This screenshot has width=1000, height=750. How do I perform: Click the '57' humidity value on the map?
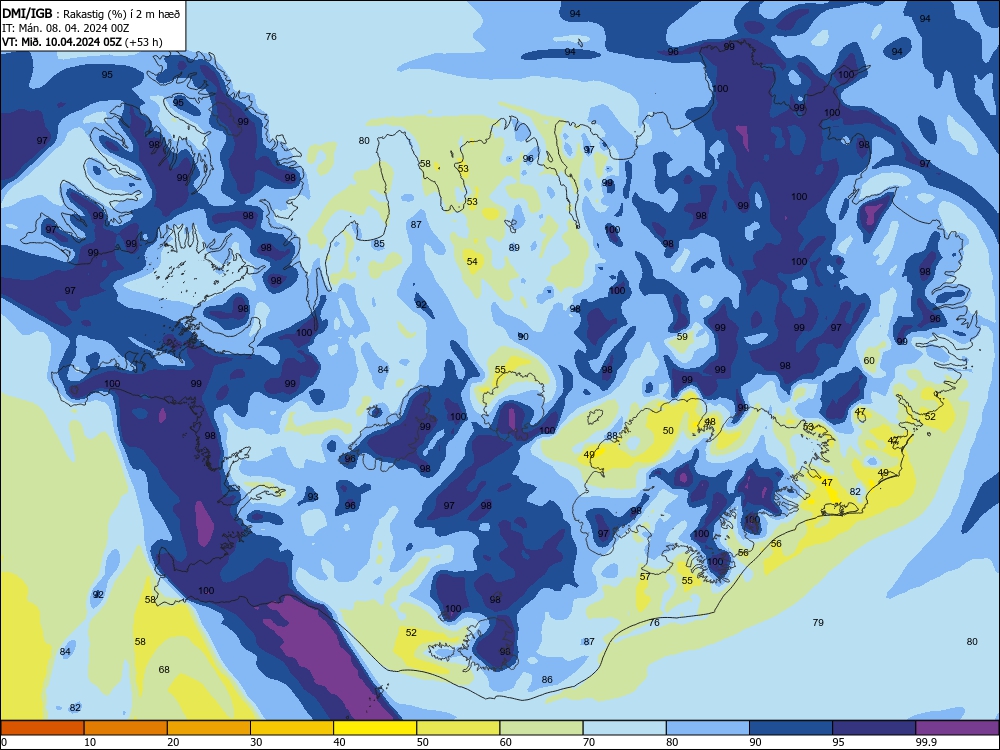(x=645, y=577)
